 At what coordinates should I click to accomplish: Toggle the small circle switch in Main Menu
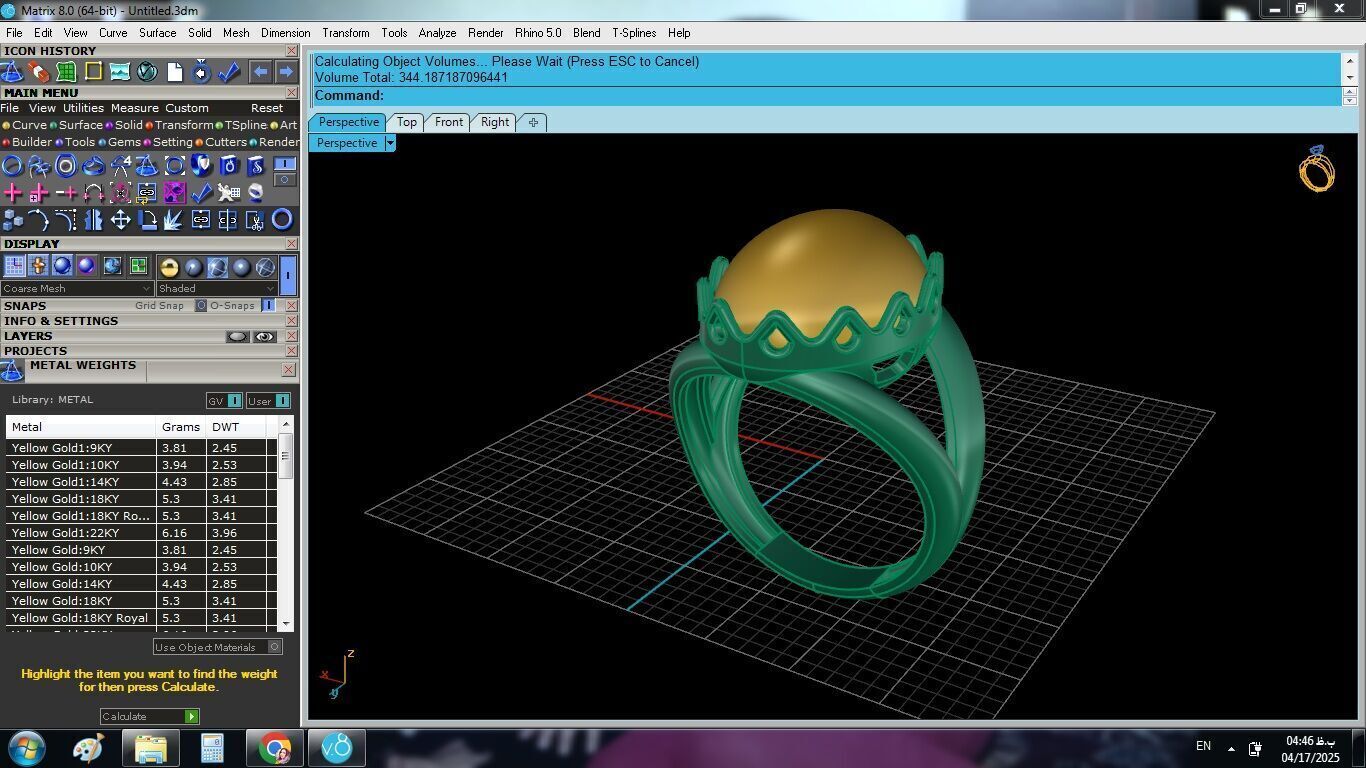(285, 180)
